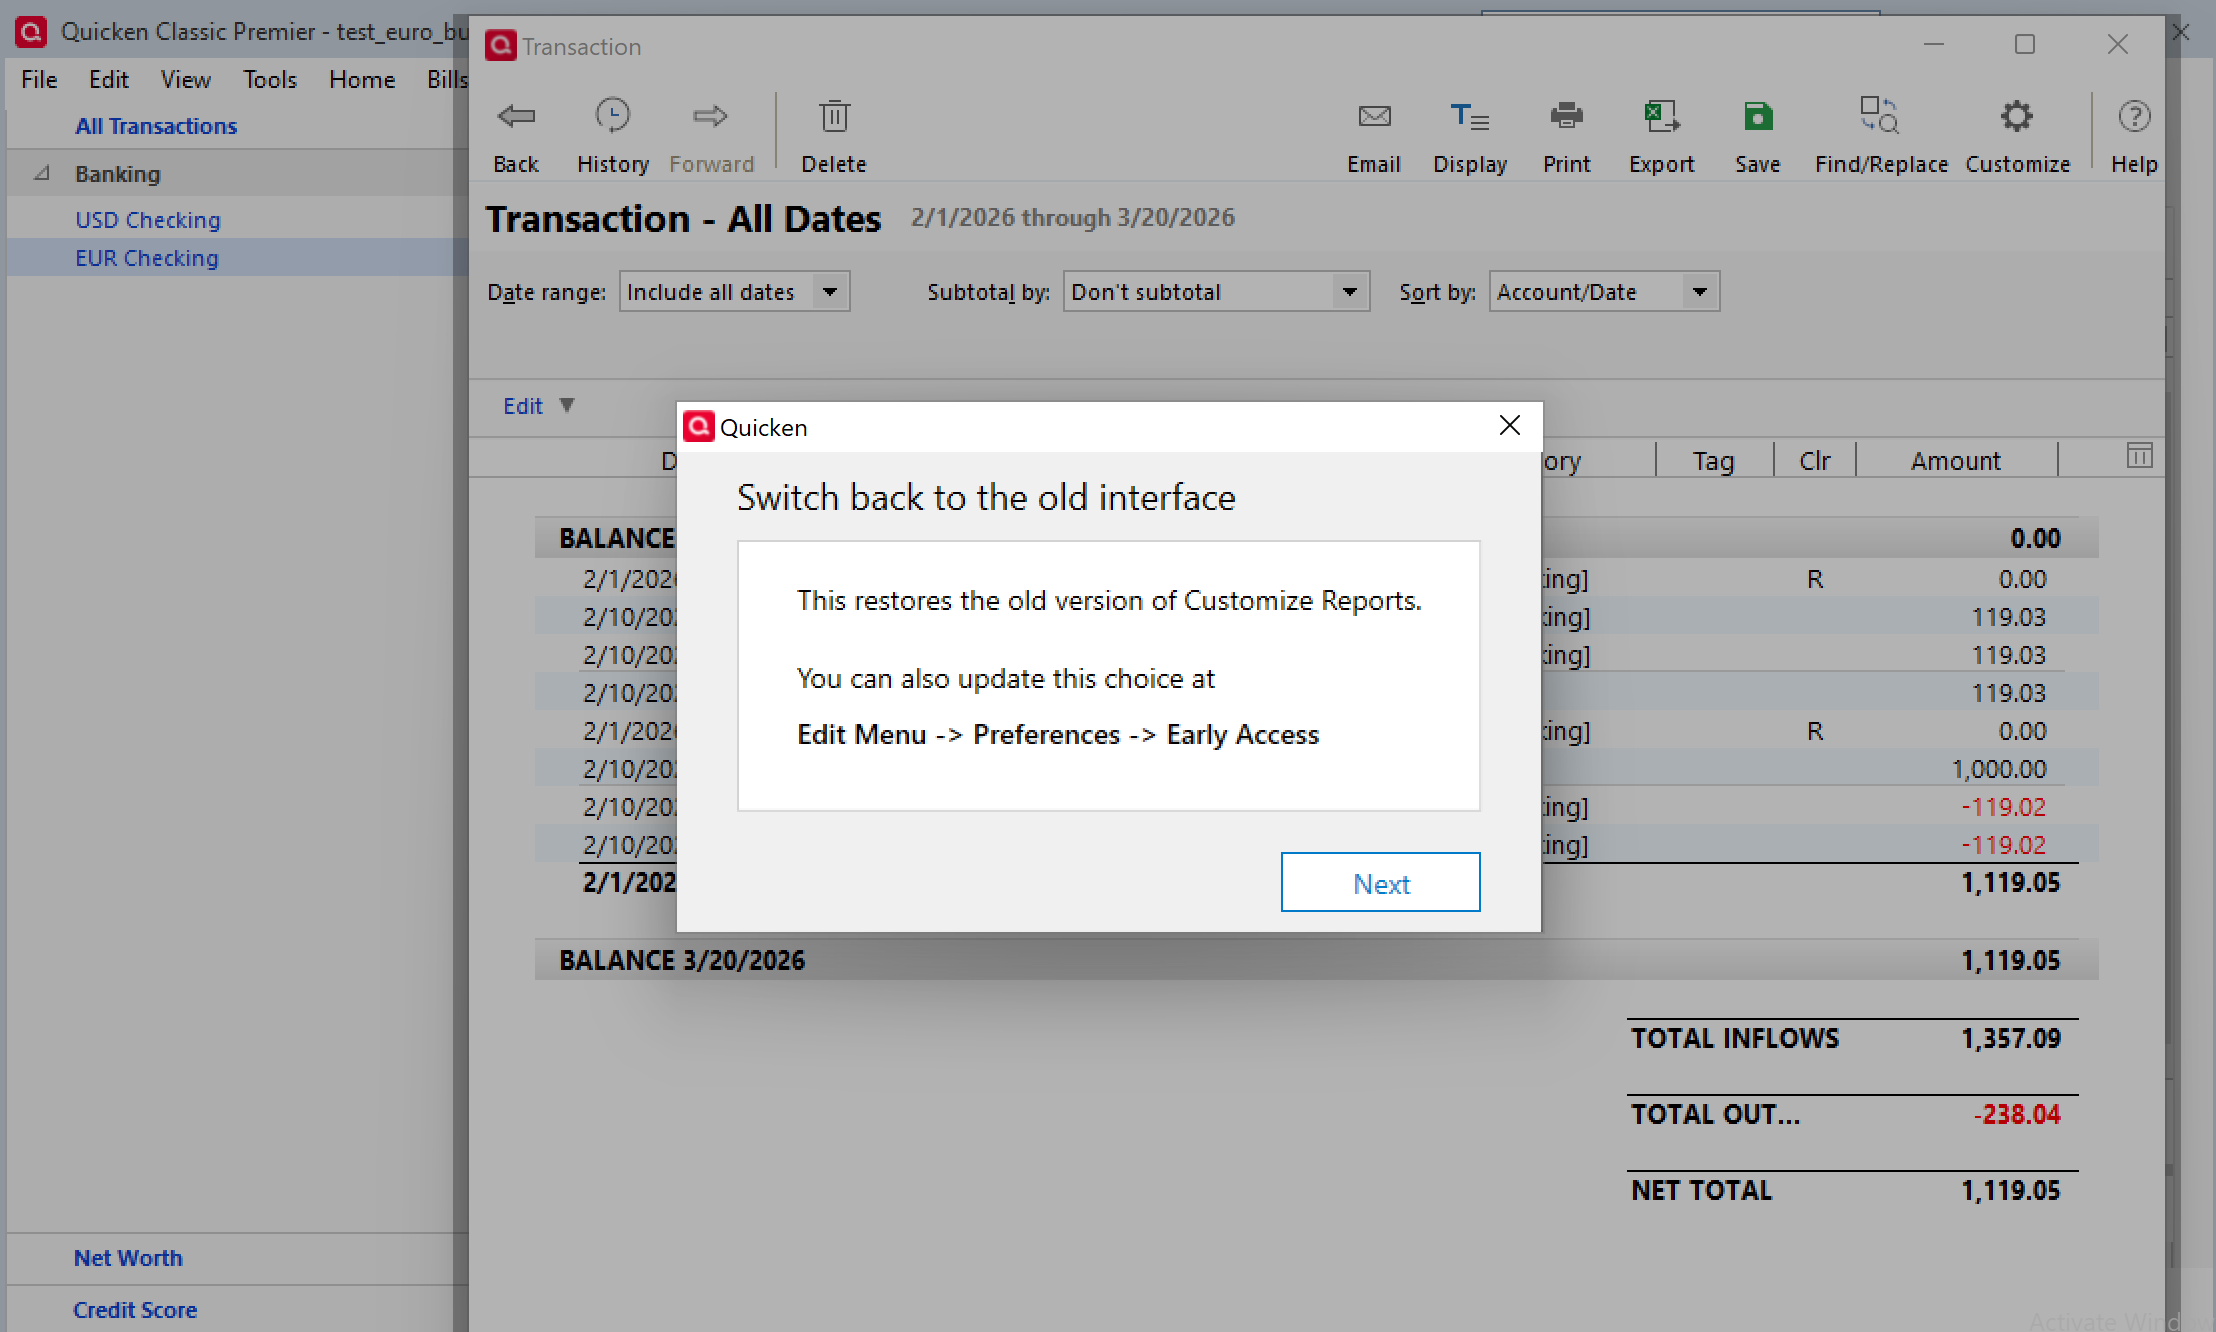Open the Sort by Account/Date dropdown

click(1602, 291)
